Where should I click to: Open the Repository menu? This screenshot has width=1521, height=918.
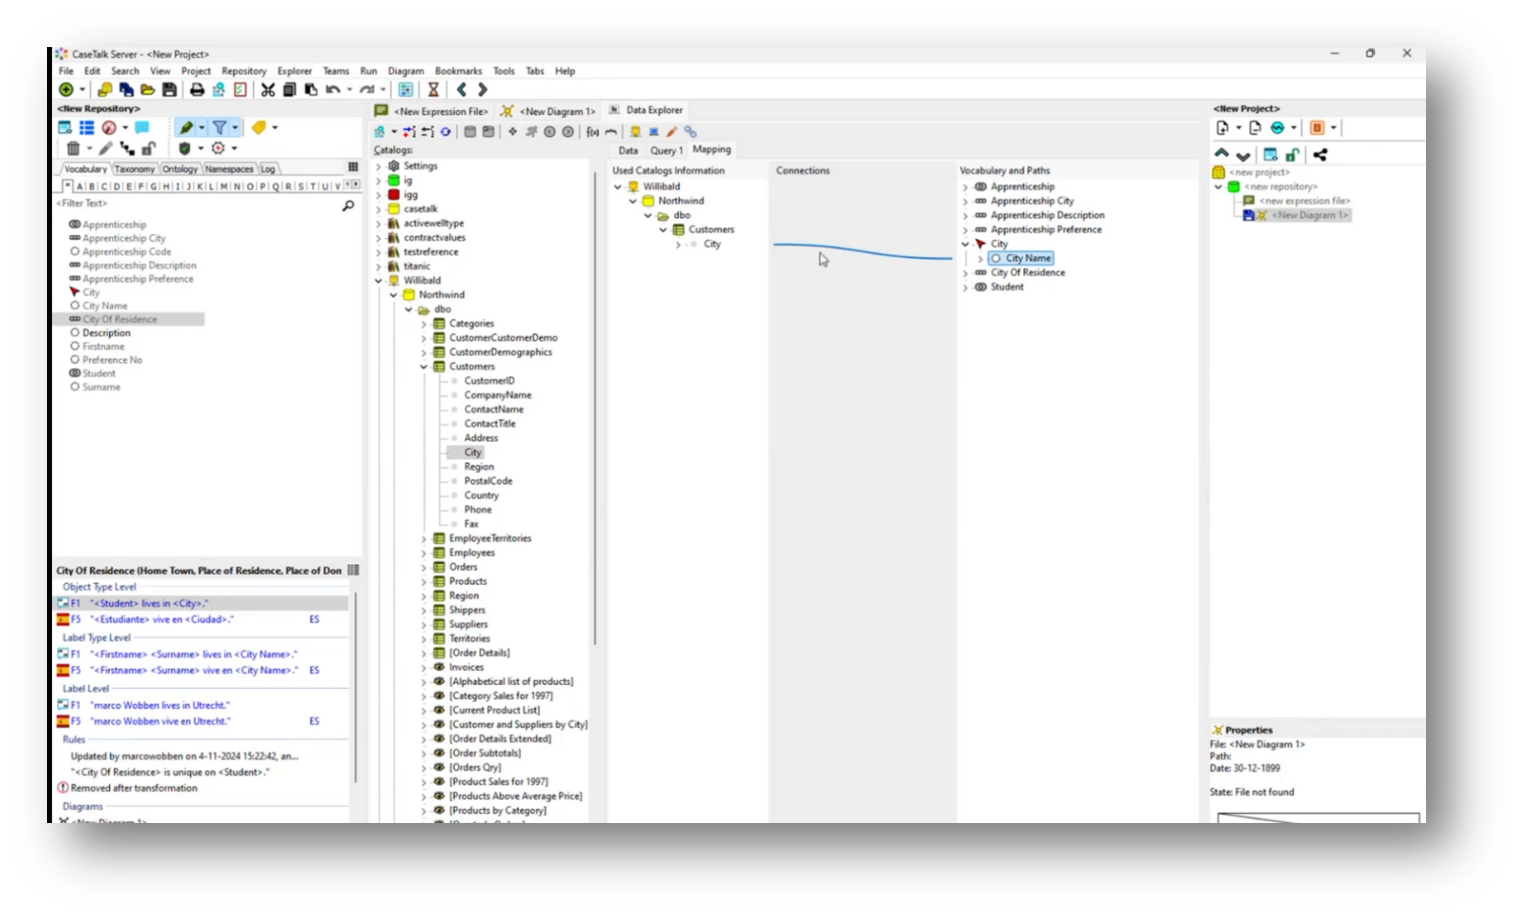pyautogui.click(x=244, y=71)
